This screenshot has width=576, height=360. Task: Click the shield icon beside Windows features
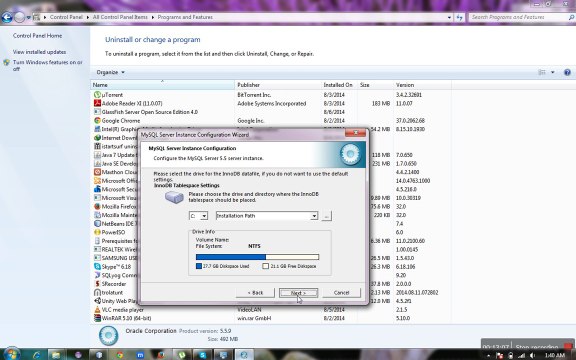[7, 63]
